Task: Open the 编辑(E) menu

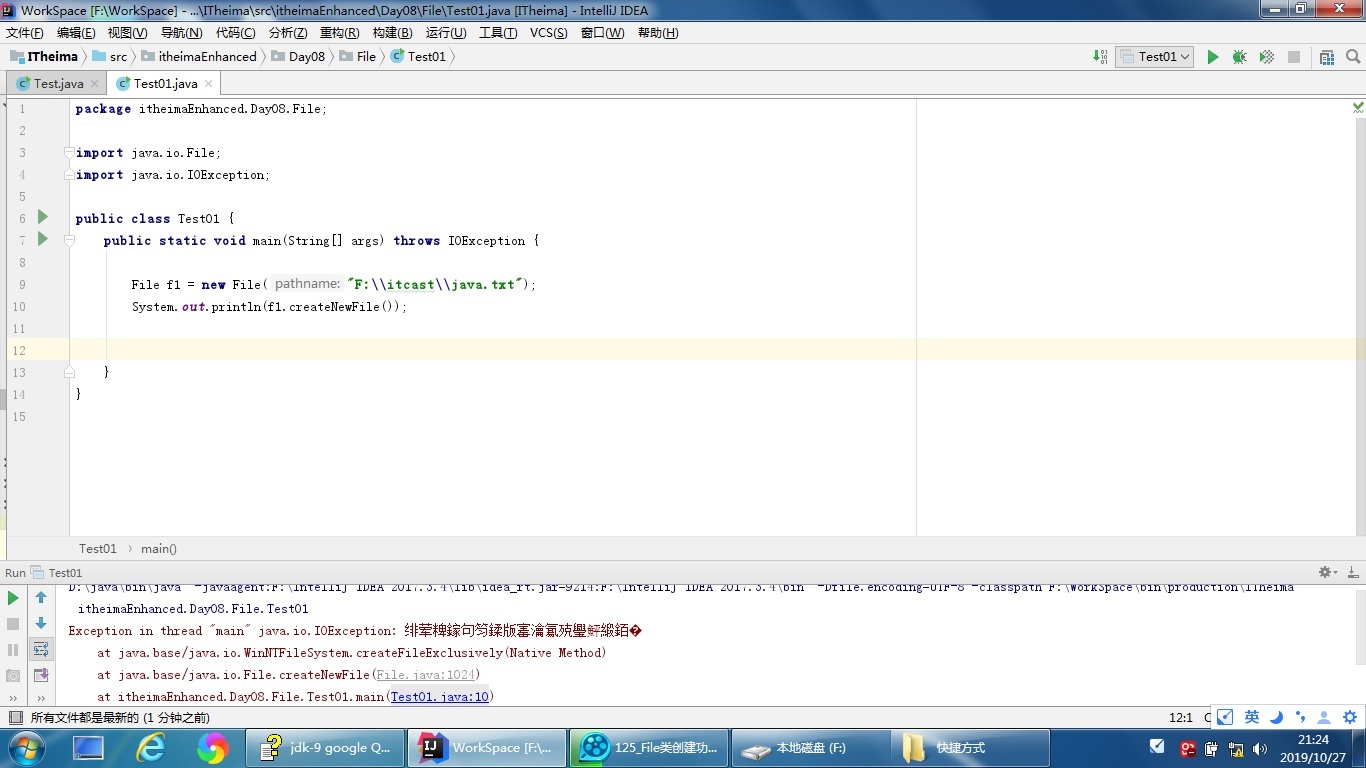Action: [76, 33]
